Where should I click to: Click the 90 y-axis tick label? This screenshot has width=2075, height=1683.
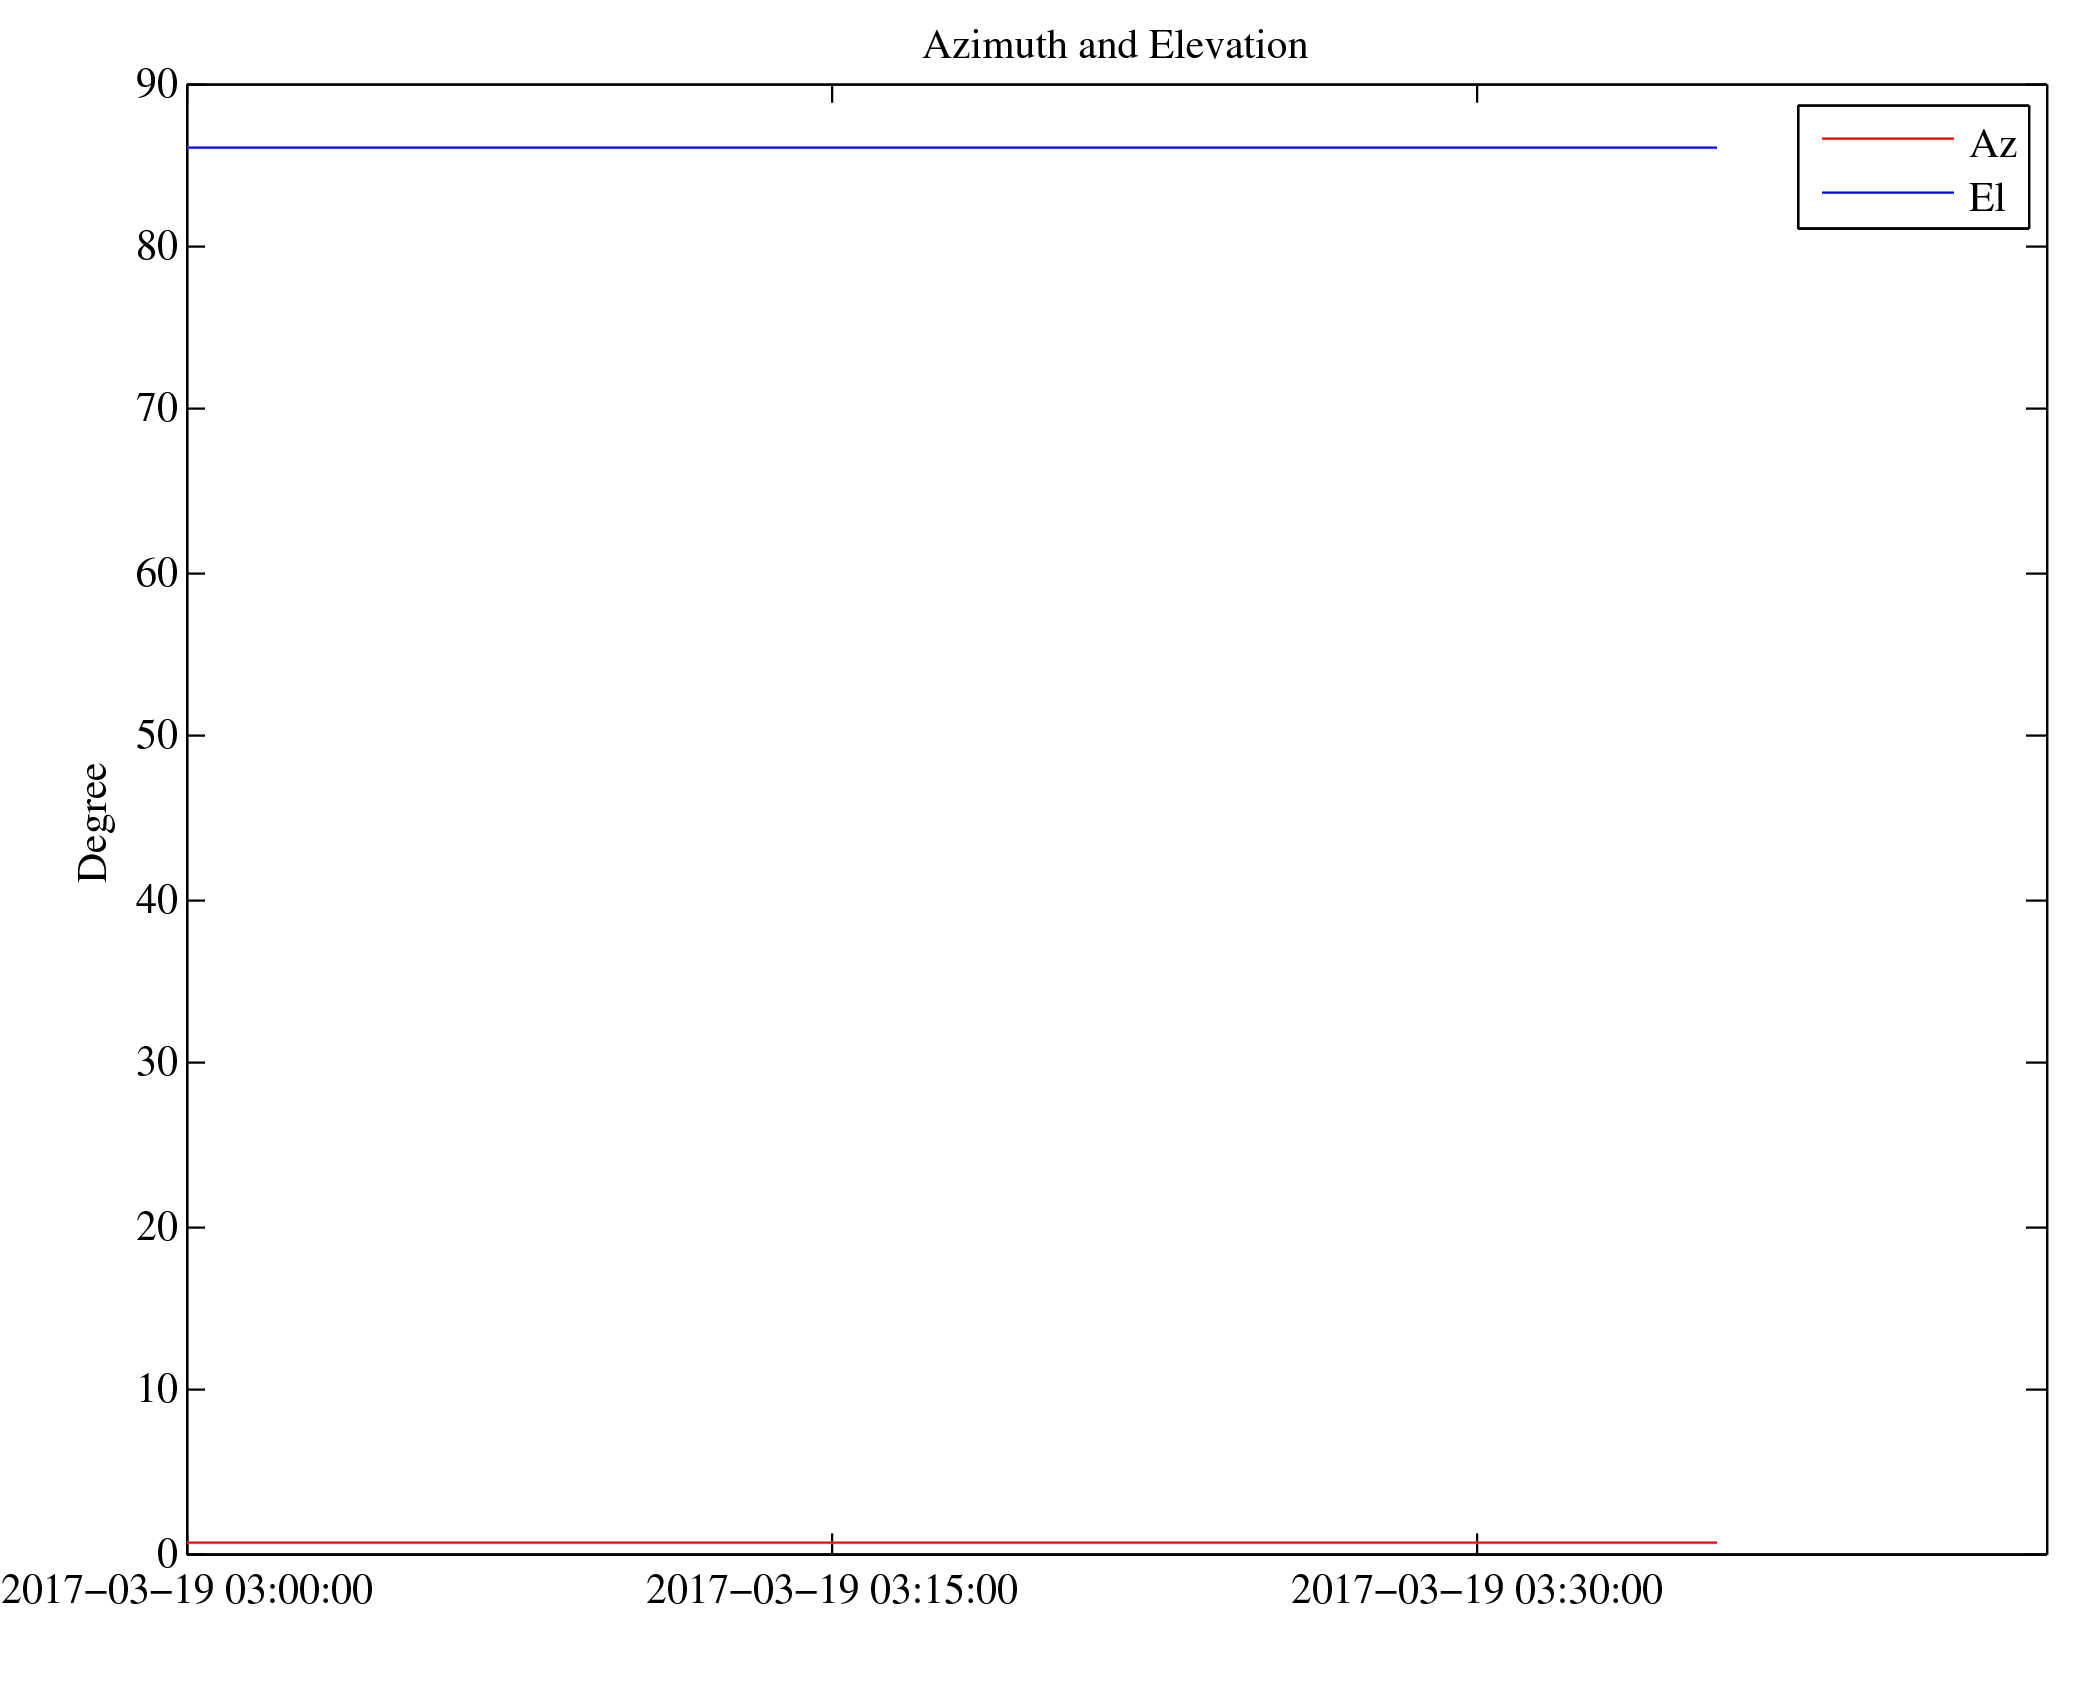(x=157, y=85)
